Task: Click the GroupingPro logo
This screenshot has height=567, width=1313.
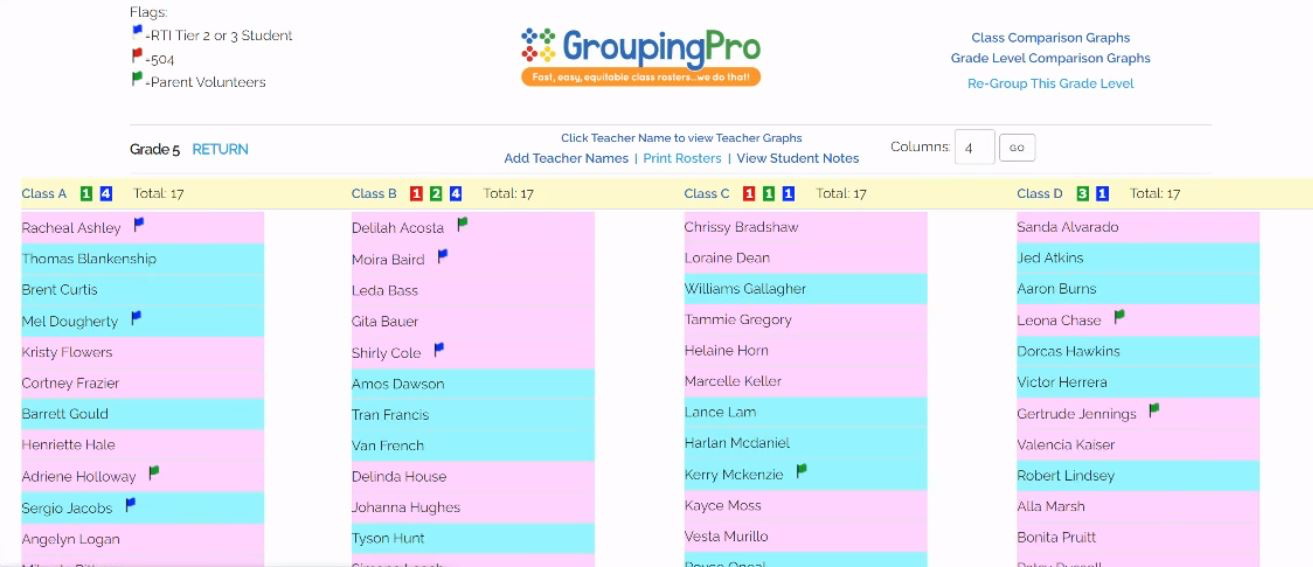Action: [641, 56]
